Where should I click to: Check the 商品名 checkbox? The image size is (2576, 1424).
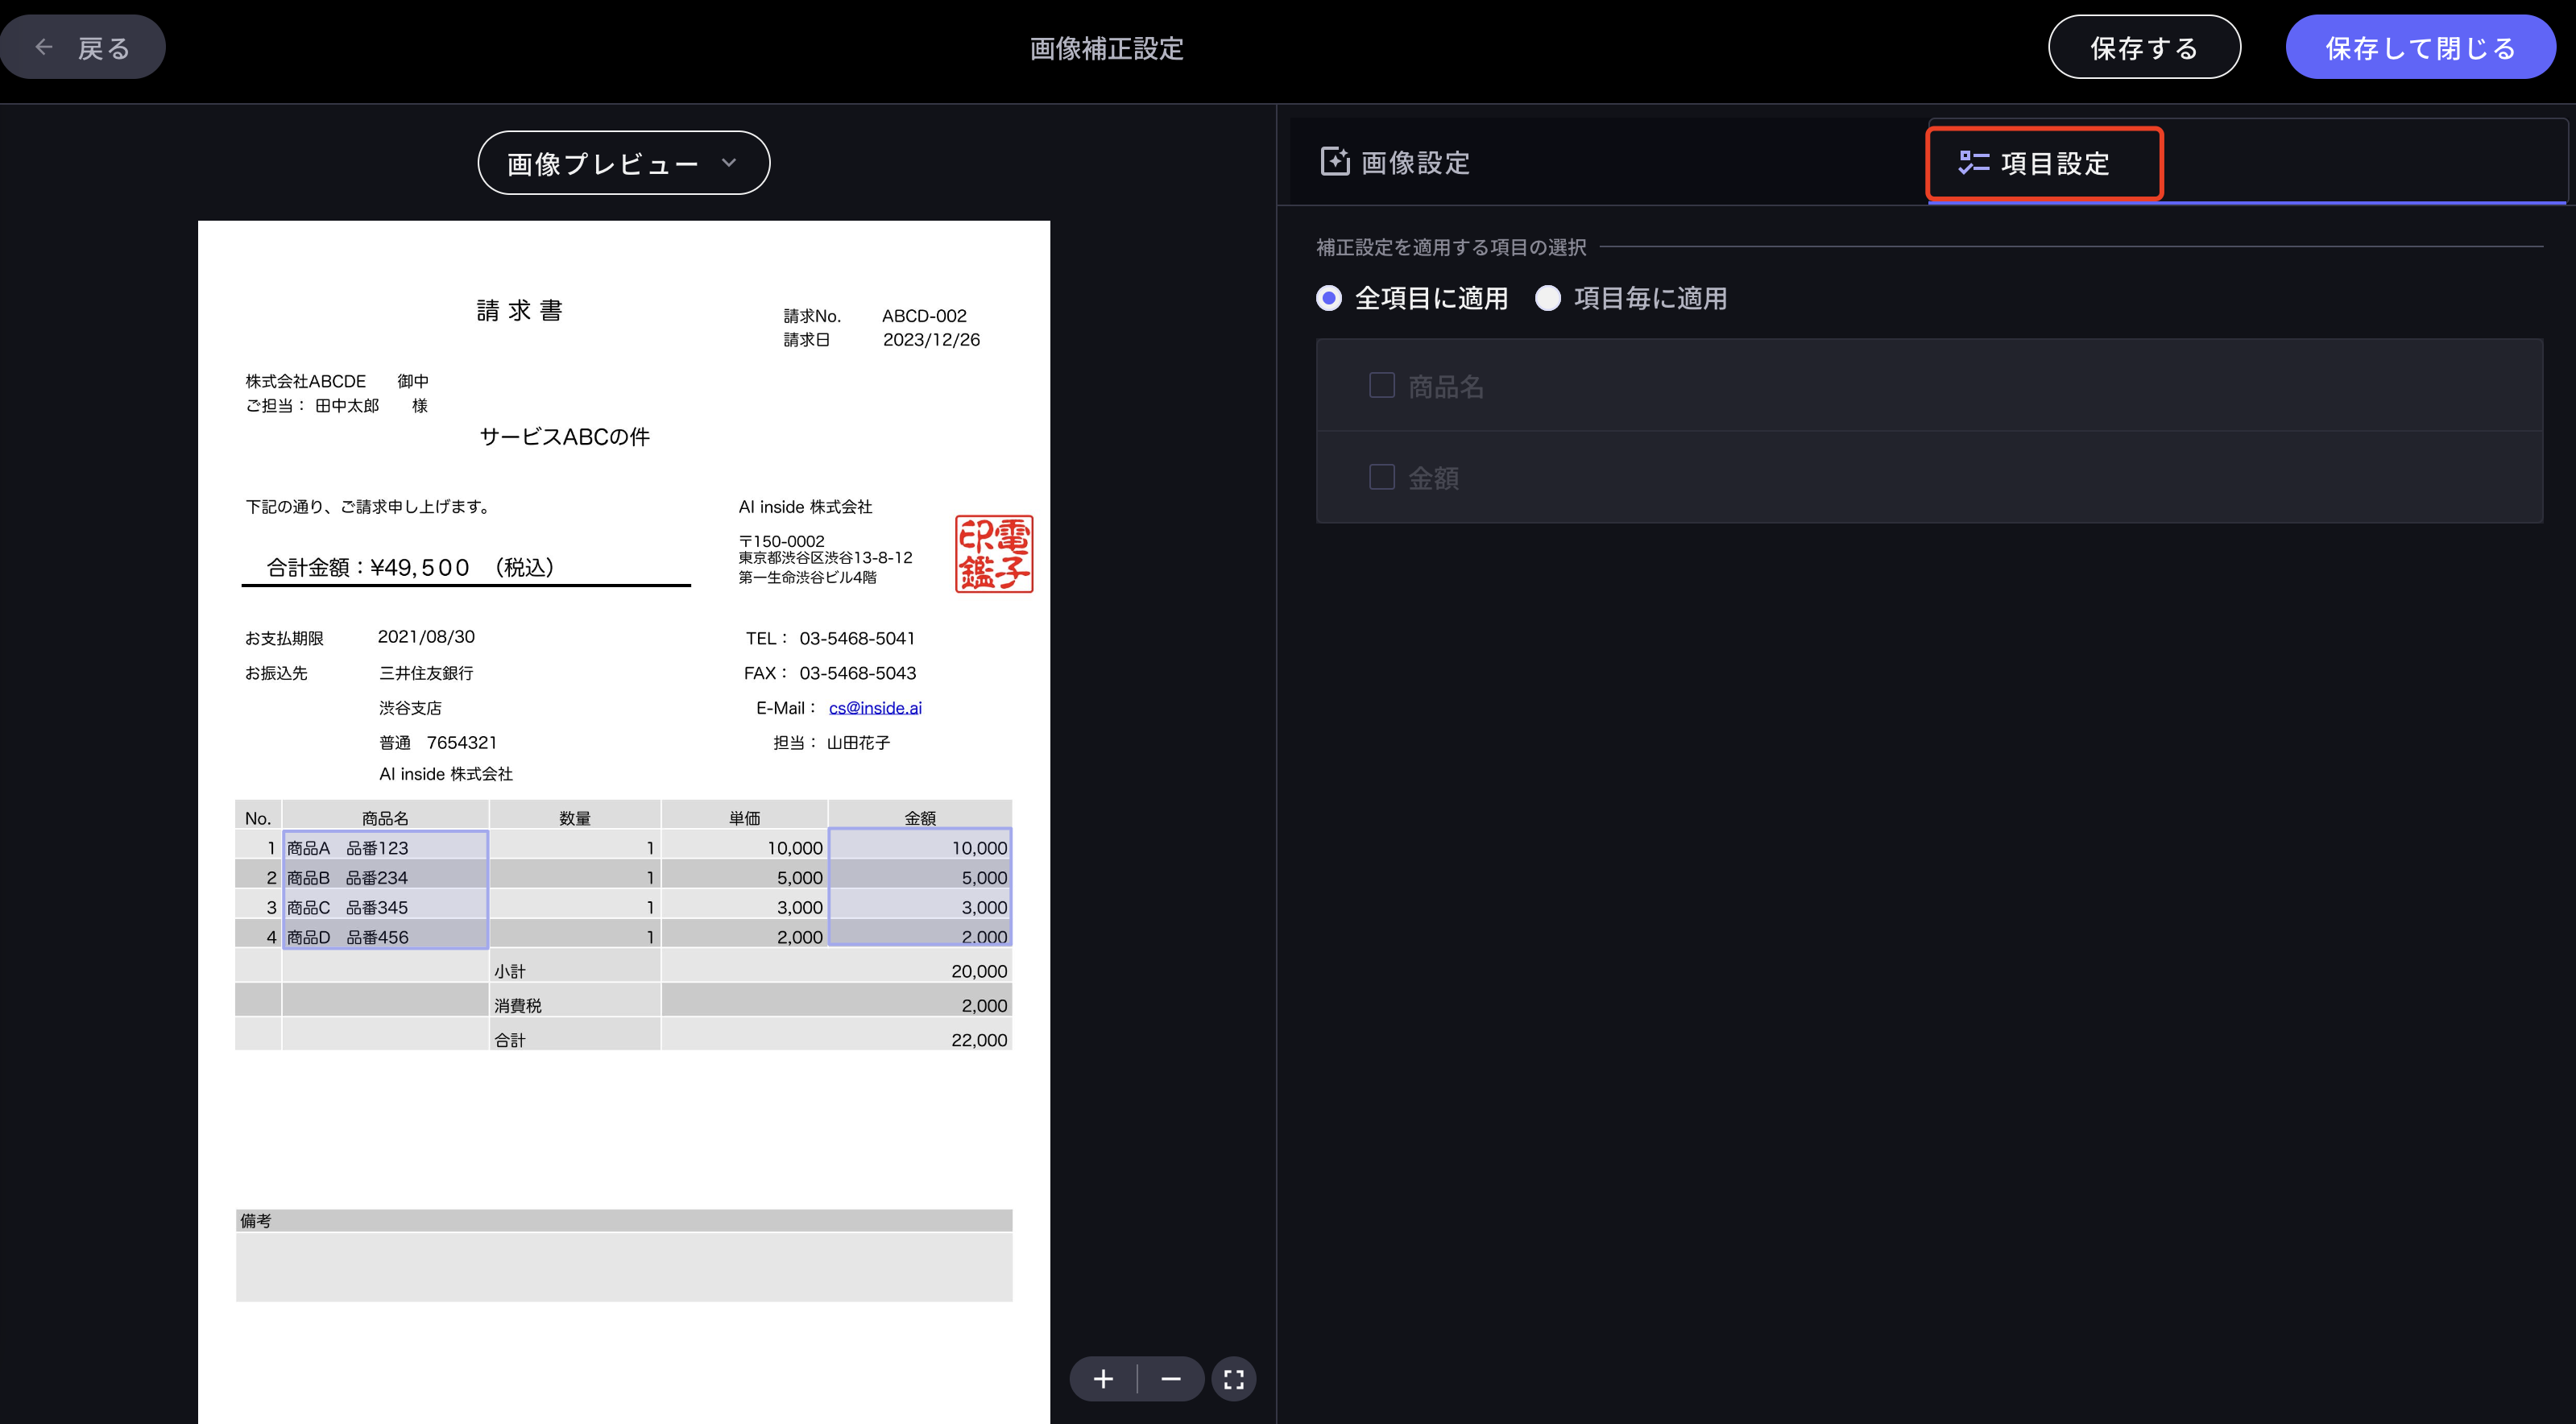1382,385
